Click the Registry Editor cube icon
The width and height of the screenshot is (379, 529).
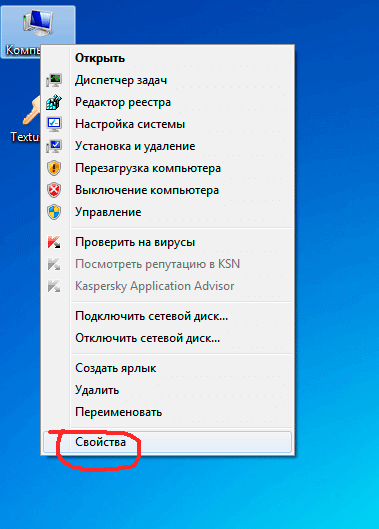click(54, 102)
